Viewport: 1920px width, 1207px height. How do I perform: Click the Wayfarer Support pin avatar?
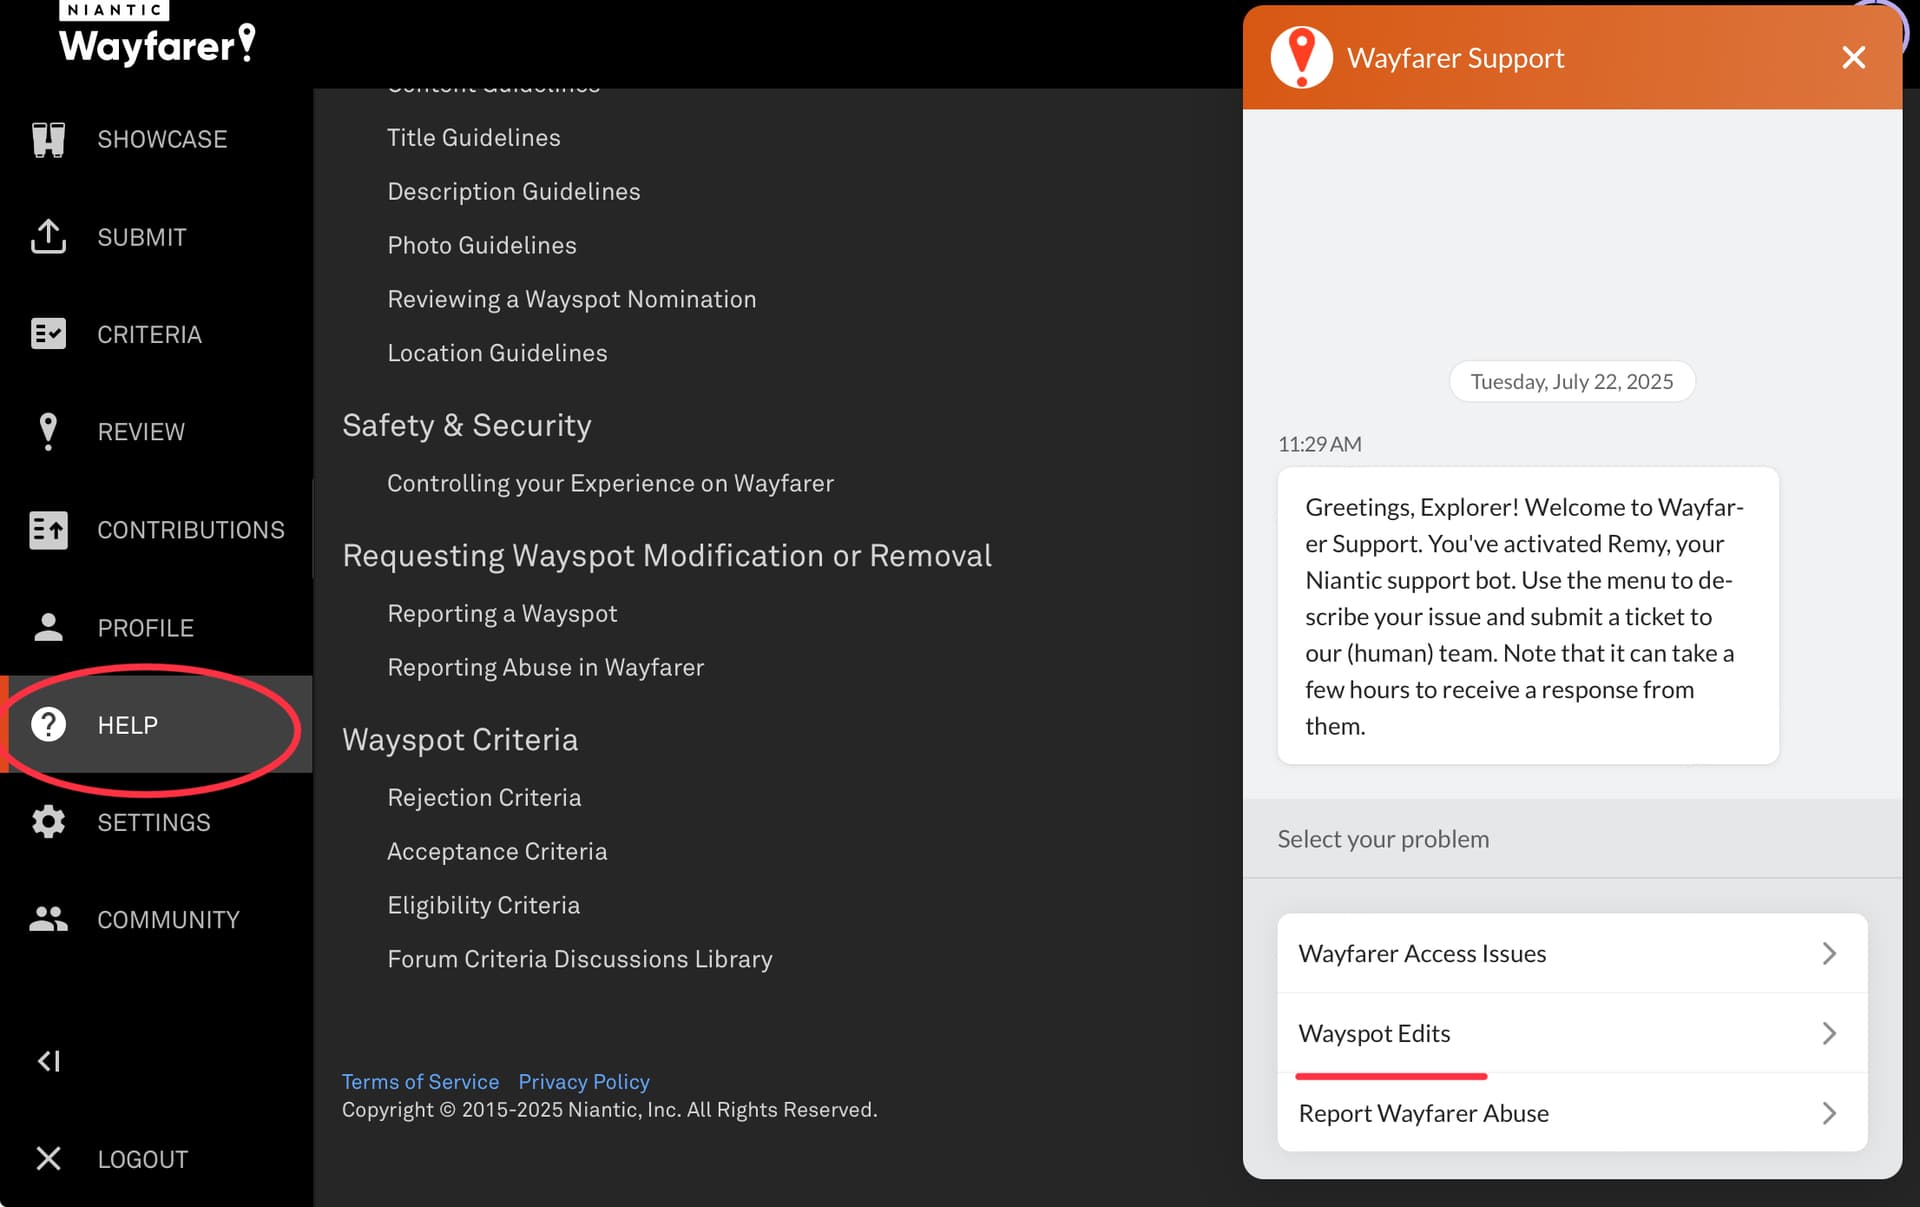coord(1301,57)
